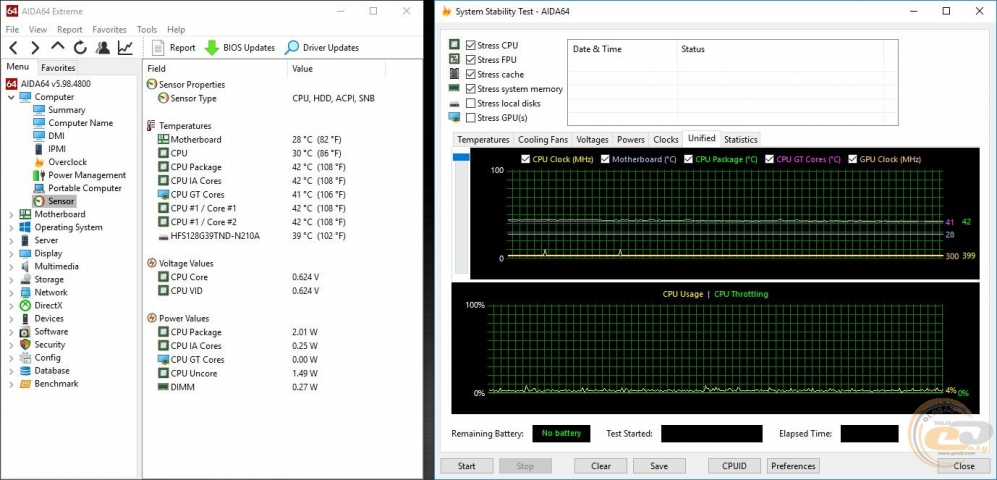The height and width of the screenshot is (480, 997).
Task: Open the Report menu
Action: click(x=70, y=29)
